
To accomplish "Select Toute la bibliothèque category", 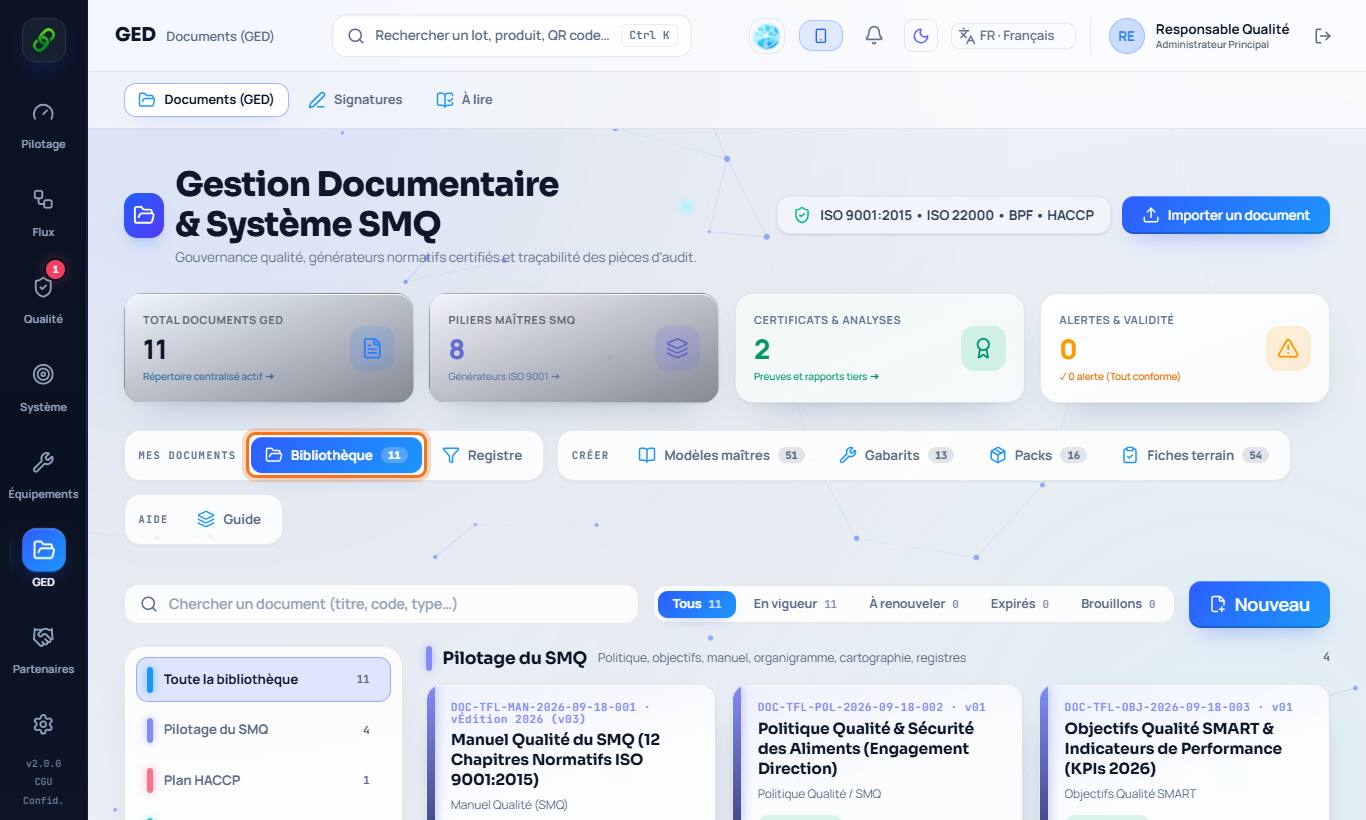I will [x=263, y=679].
